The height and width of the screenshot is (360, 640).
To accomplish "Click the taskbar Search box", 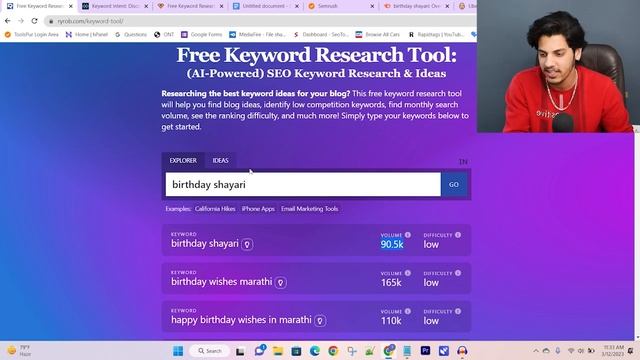I will pos(209,351).
